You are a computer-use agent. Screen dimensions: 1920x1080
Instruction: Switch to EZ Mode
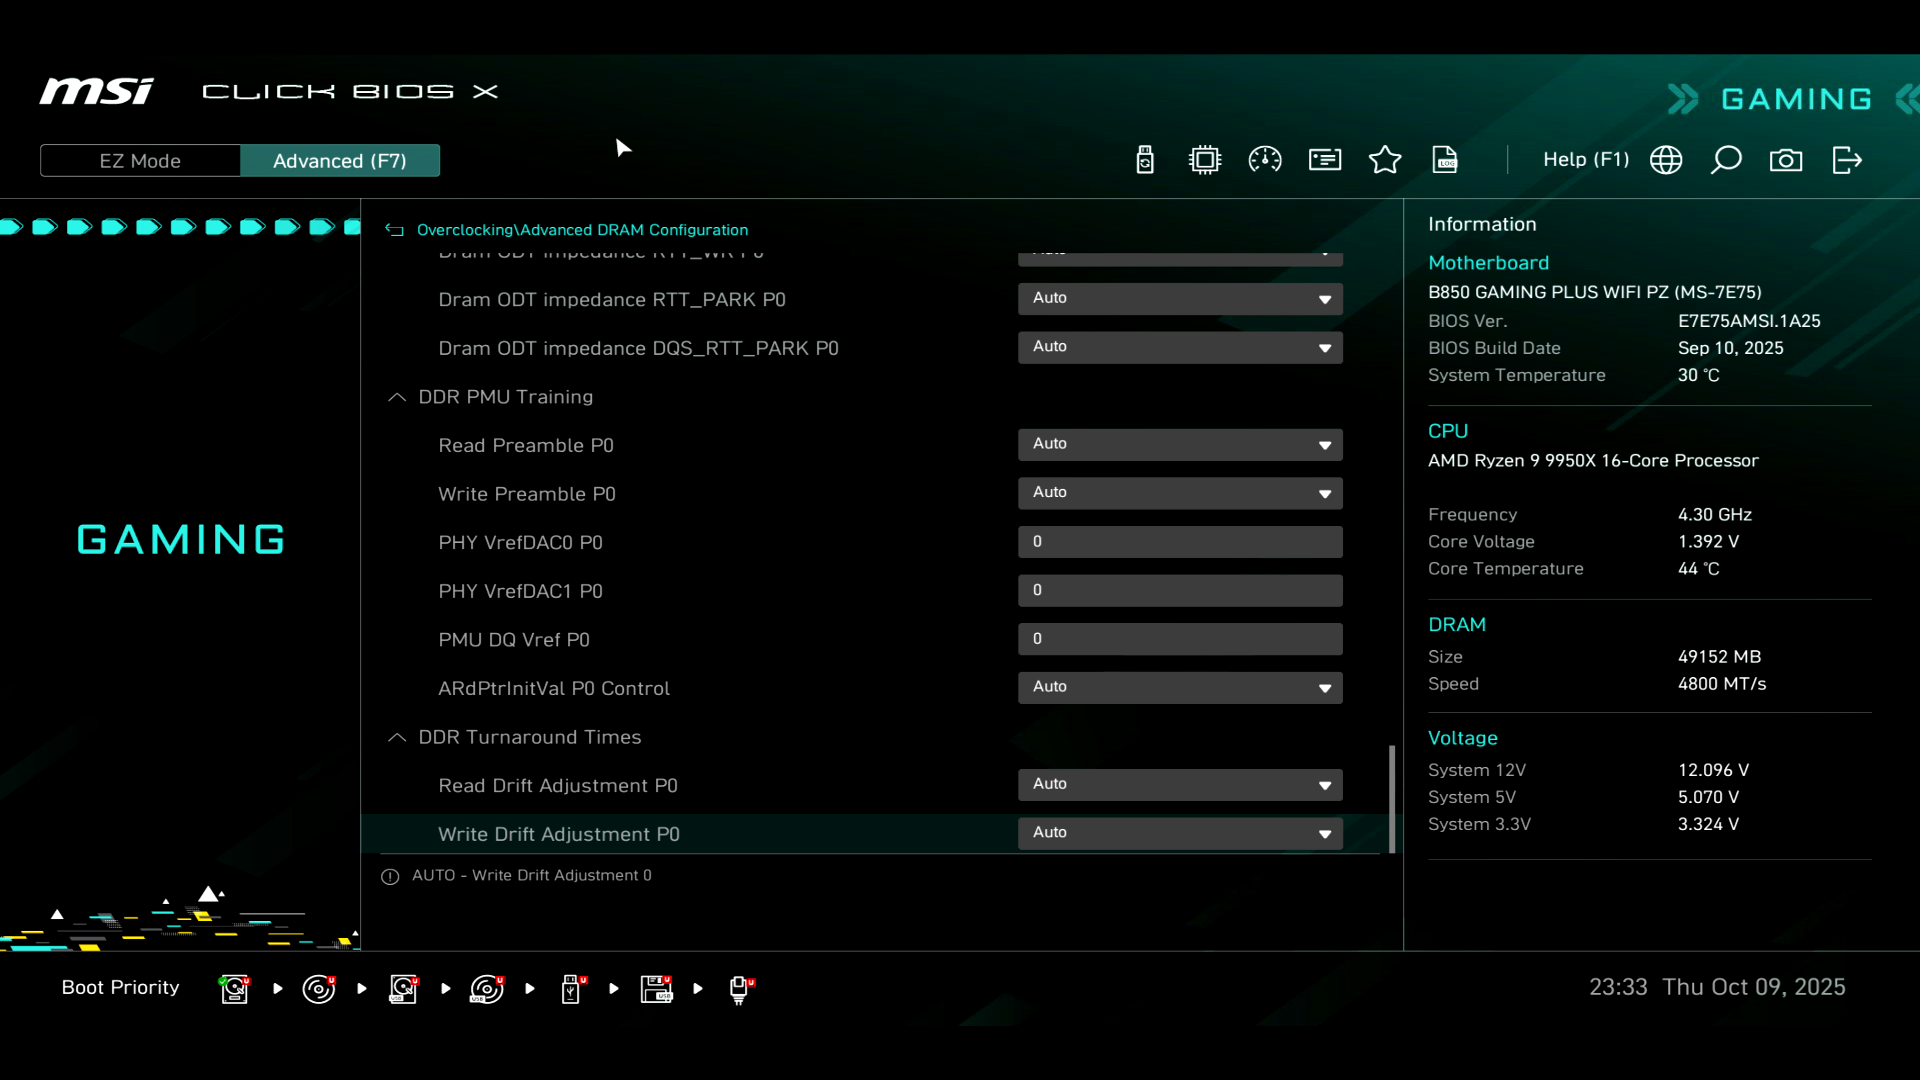tap(140, 161)
